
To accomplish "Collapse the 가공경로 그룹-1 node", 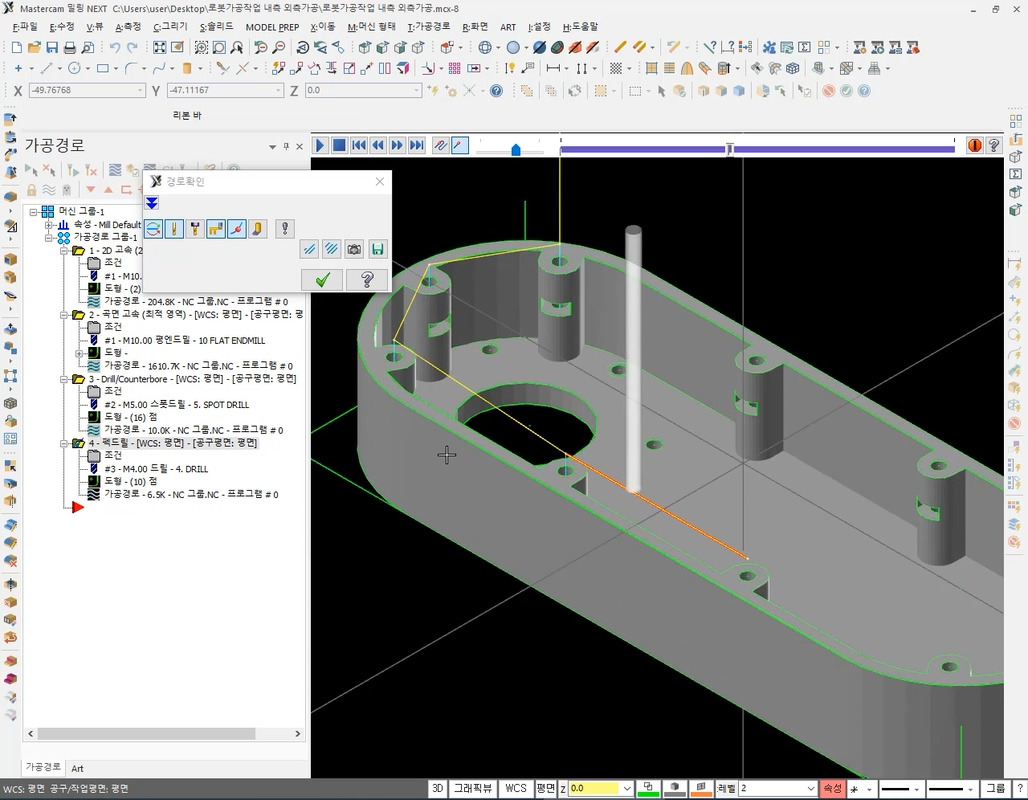I will (x=49, y=237).
